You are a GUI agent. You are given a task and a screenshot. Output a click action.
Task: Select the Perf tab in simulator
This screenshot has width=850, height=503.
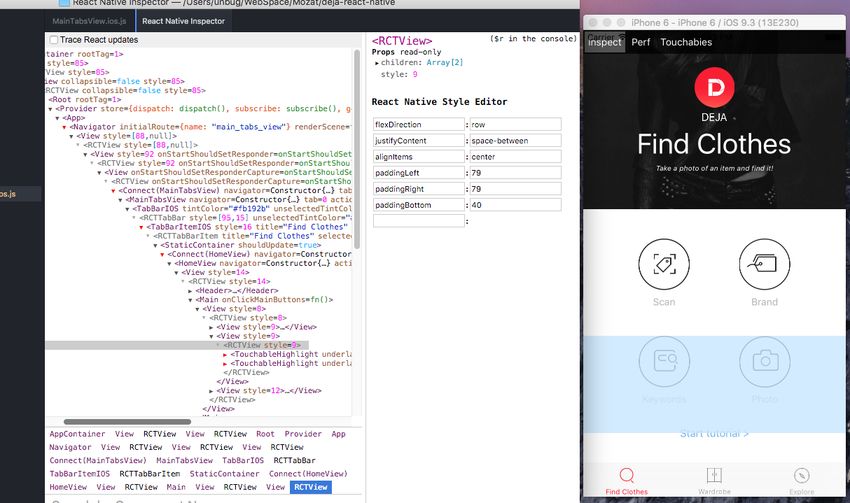tap(641, 42)
